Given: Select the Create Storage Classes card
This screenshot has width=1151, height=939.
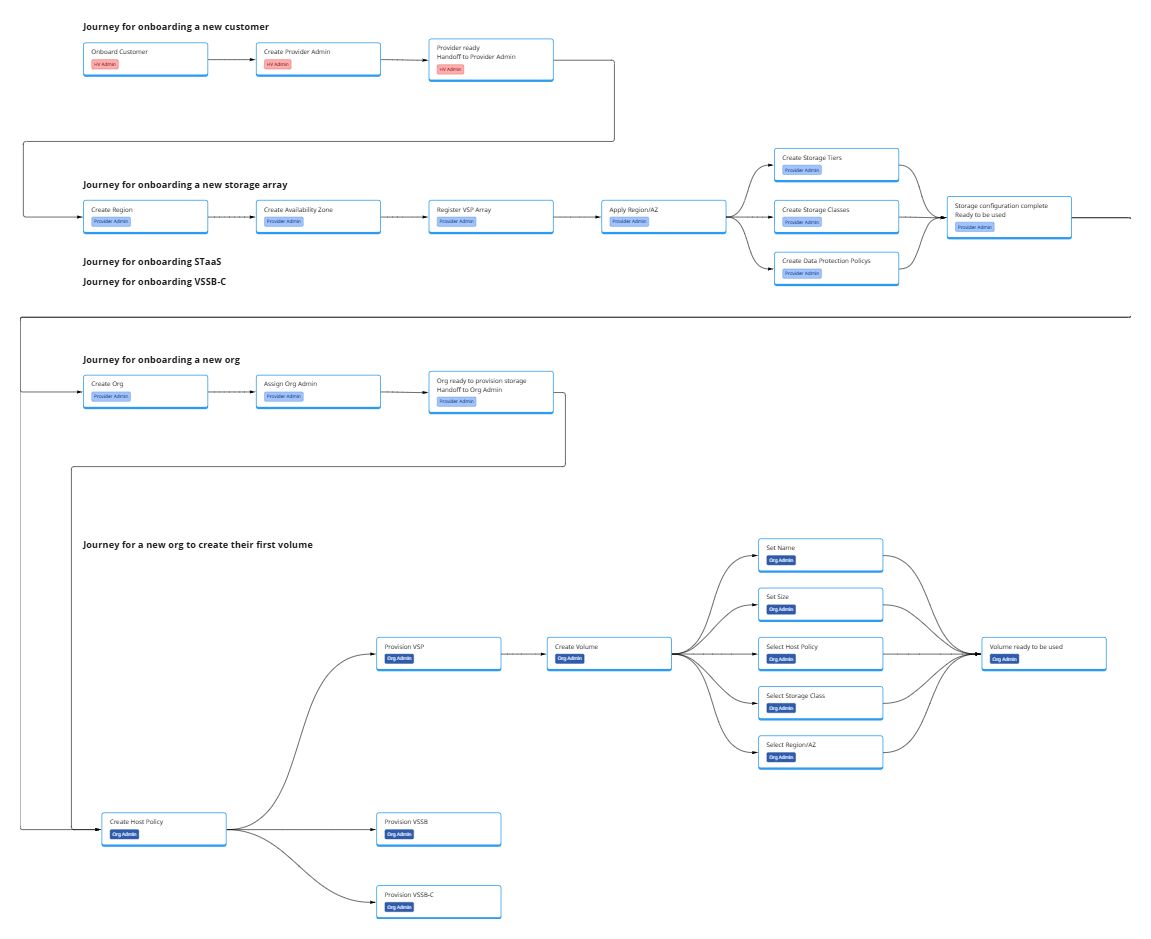Looking at the screenshot, I should (x=836, y=217).
